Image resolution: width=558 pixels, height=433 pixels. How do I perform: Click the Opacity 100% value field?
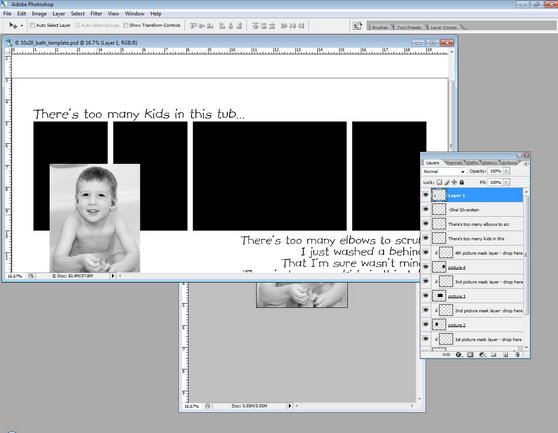(x=495, y=171)
